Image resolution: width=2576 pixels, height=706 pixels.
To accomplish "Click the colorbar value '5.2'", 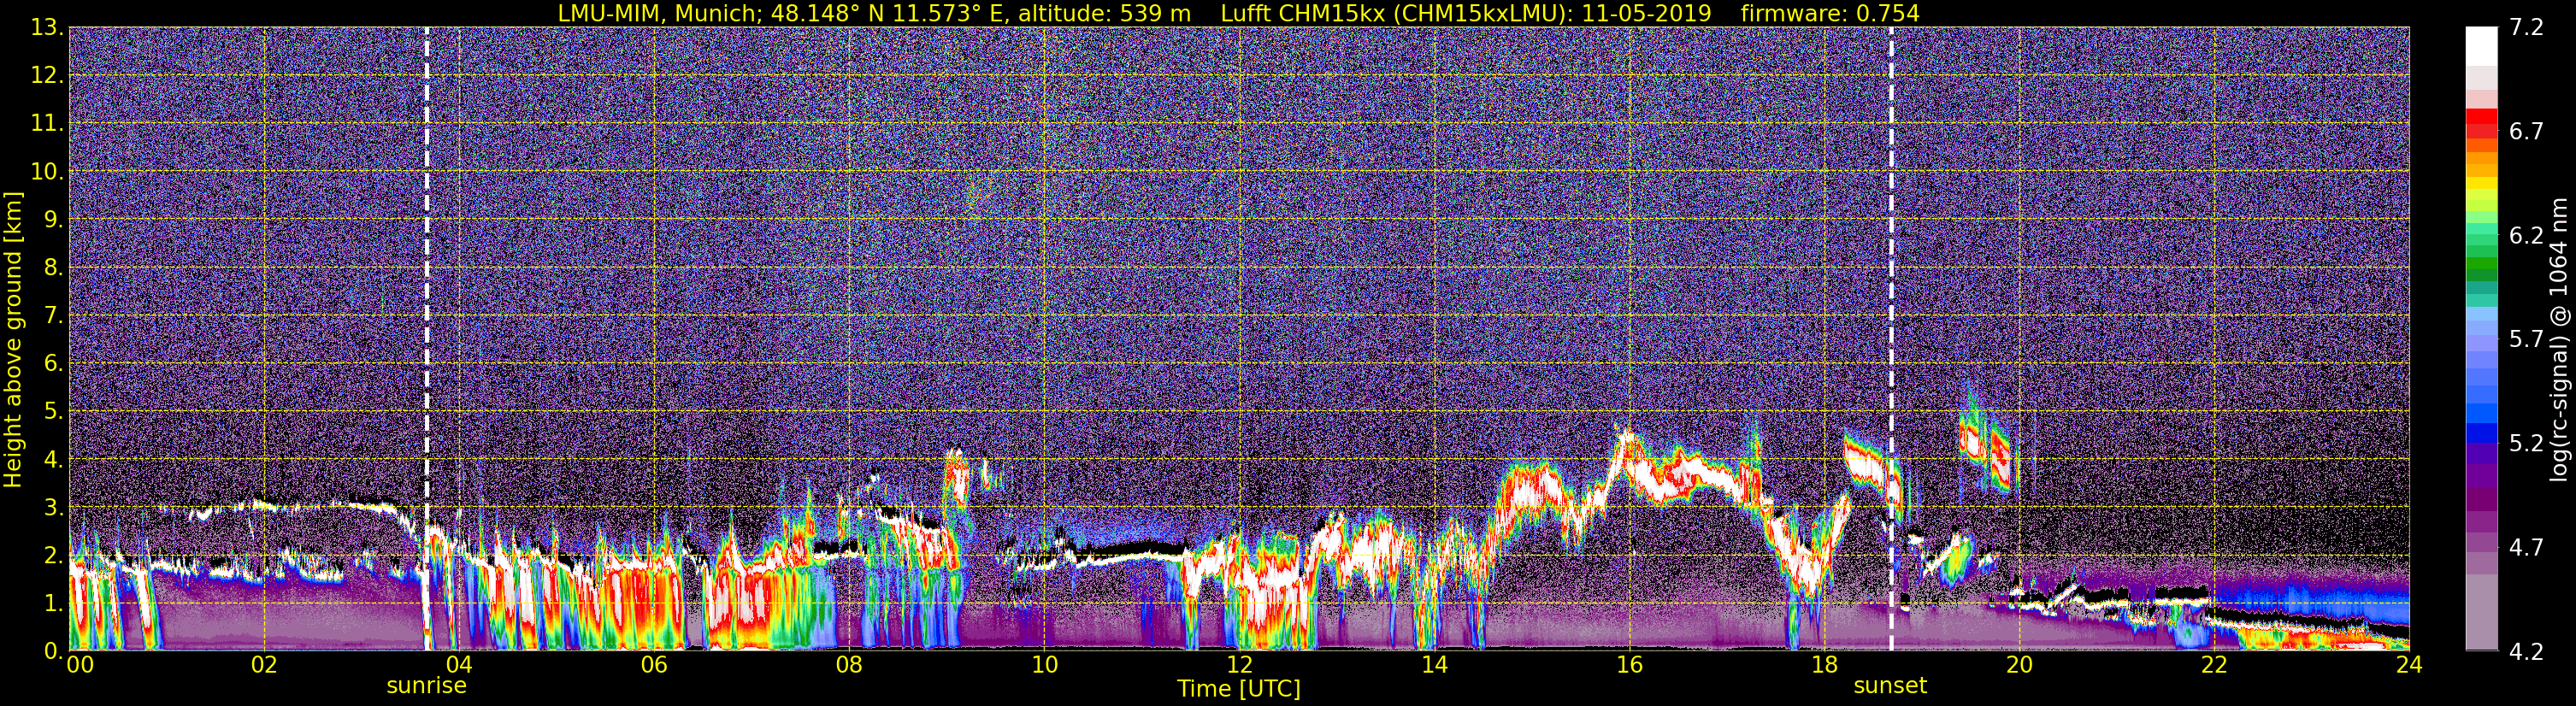I will 2526,444.
